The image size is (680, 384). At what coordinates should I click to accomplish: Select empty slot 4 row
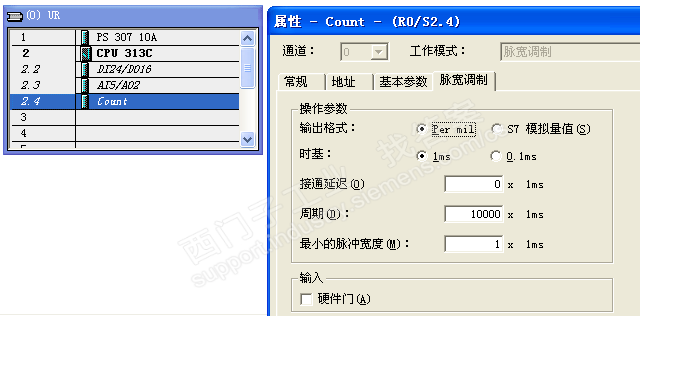[x=125, y=134]
